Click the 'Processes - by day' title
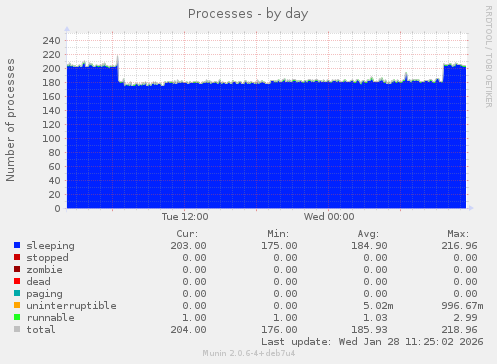The image size is (497, 364). (248, 14)
